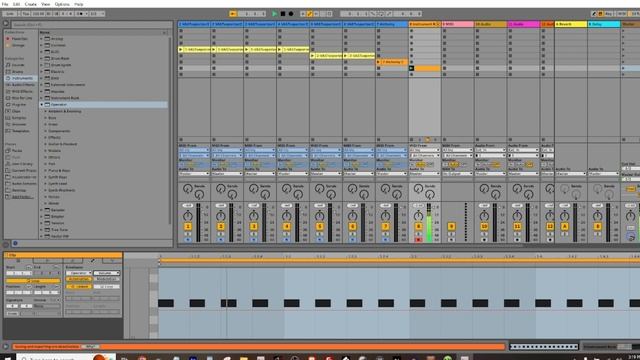Screen dimensions: 640x360
Task: Open the Options menu
Action: click(62, 4)
